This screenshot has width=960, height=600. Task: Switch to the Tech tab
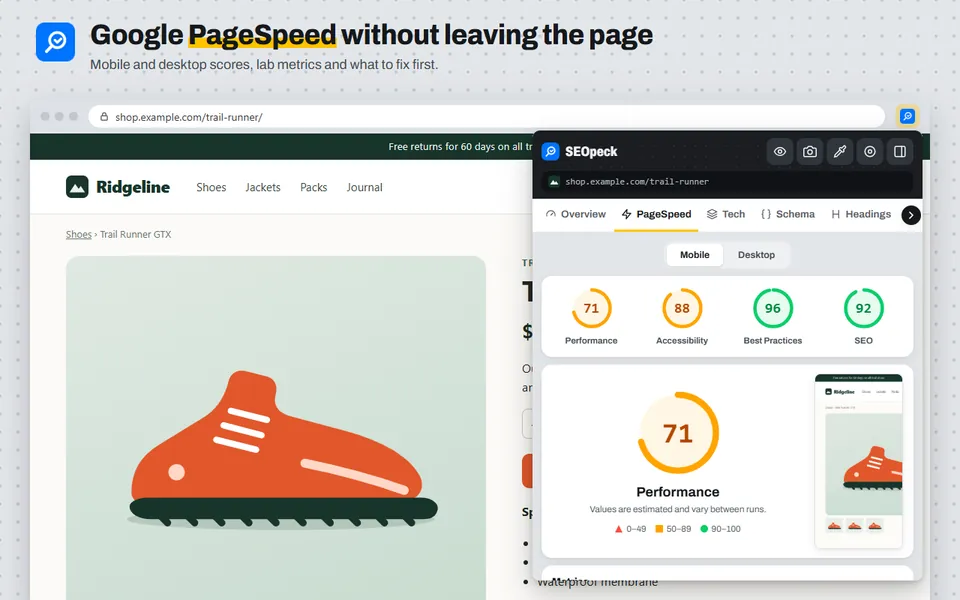[726, 214]
